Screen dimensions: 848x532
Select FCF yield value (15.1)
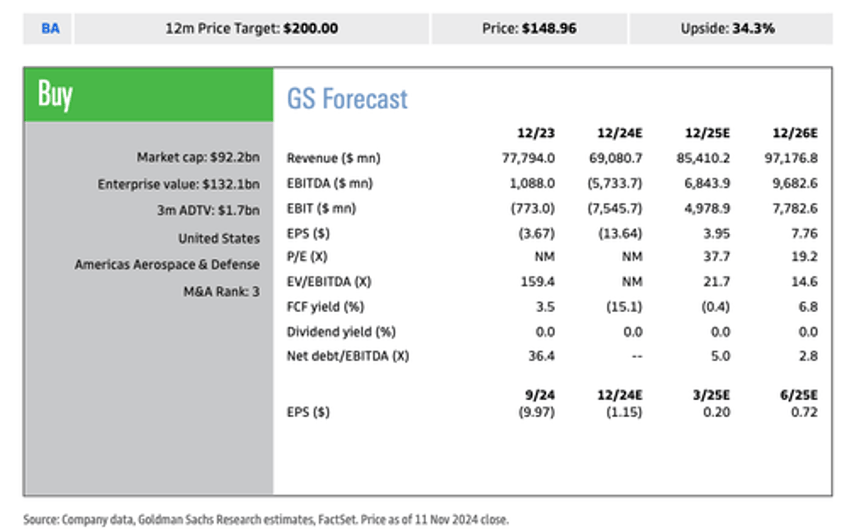624,307
